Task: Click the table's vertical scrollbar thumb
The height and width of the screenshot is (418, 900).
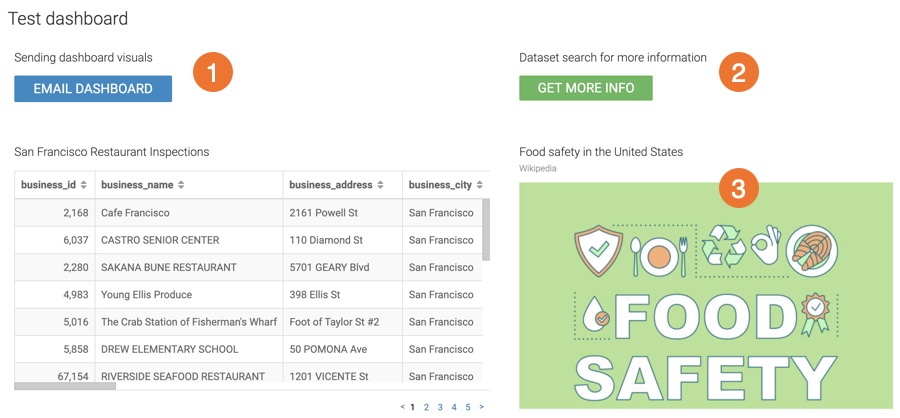Action: (486, 228)
